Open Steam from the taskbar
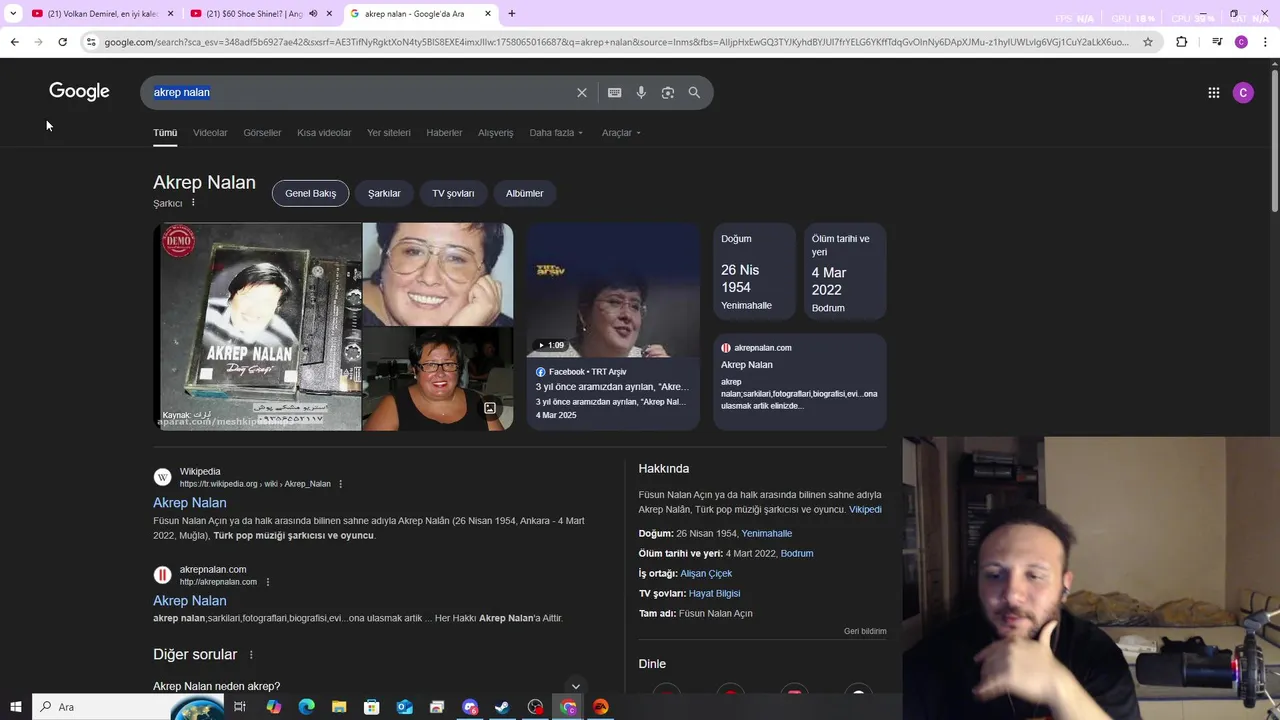Viewport: 1280px width, 720px height. coord(502,707)
